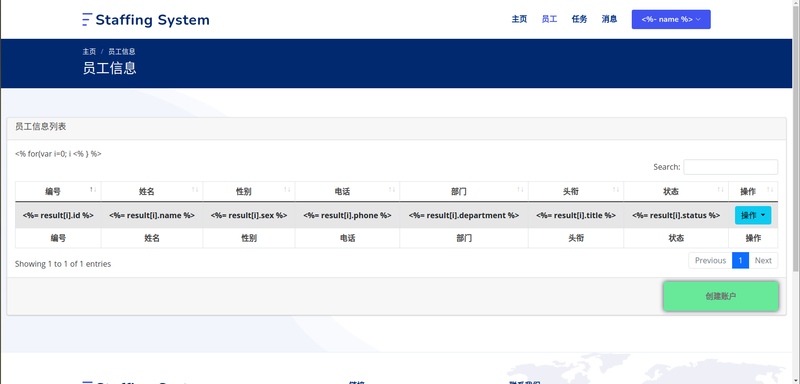Go to 主页 in the breadcrumb
Viewport: 800px width, 384px height.
tap(89, 52)
